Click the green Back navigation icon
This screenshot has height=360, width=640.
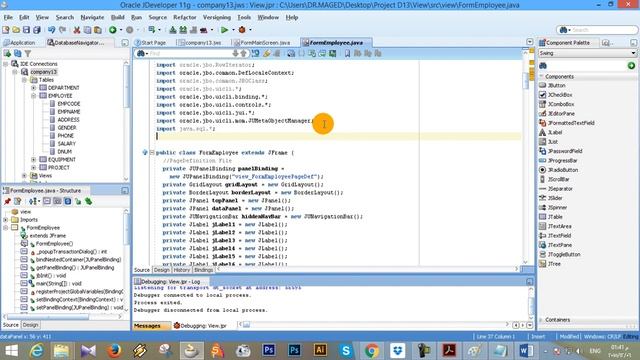point(113,30)
